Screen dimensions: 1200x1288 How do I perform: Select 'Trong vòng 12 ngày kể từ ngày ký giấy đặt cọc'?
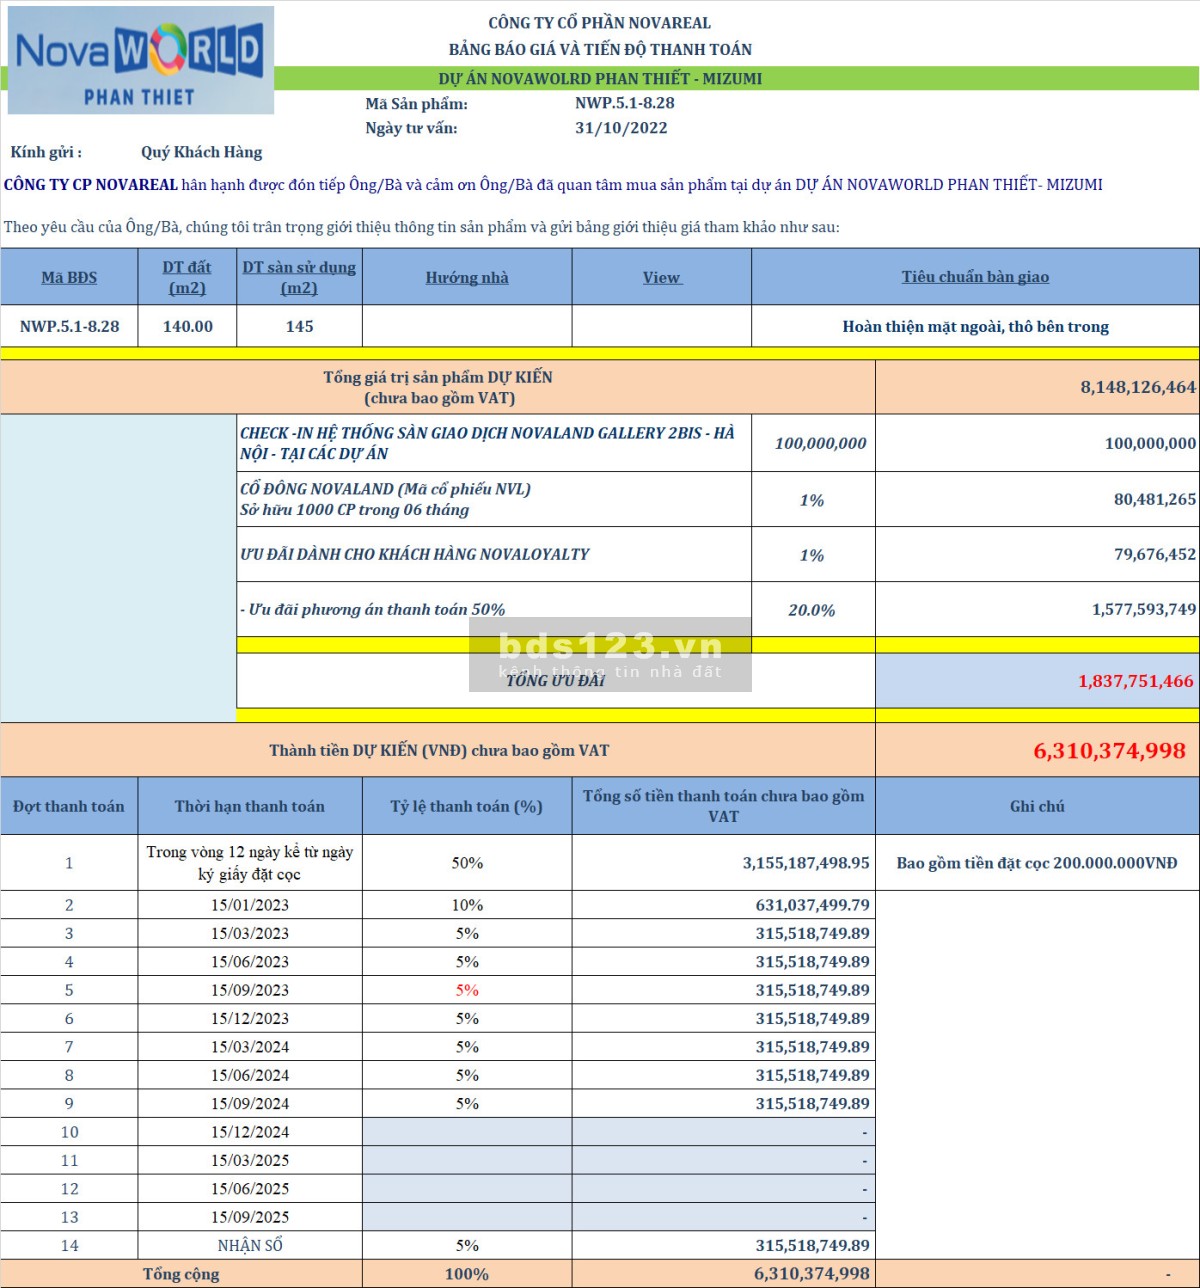(x=250, y=862)
